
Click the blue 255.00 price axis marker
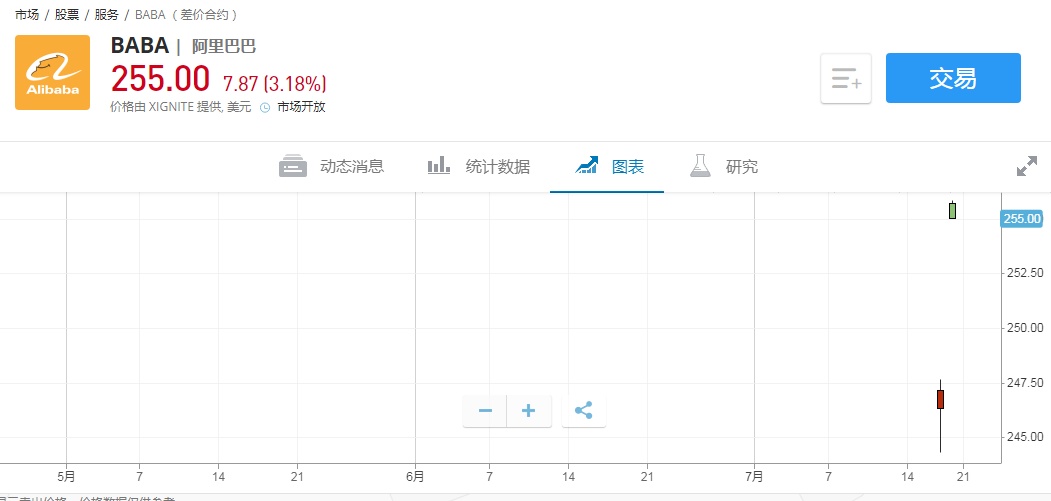point(1021,218)
